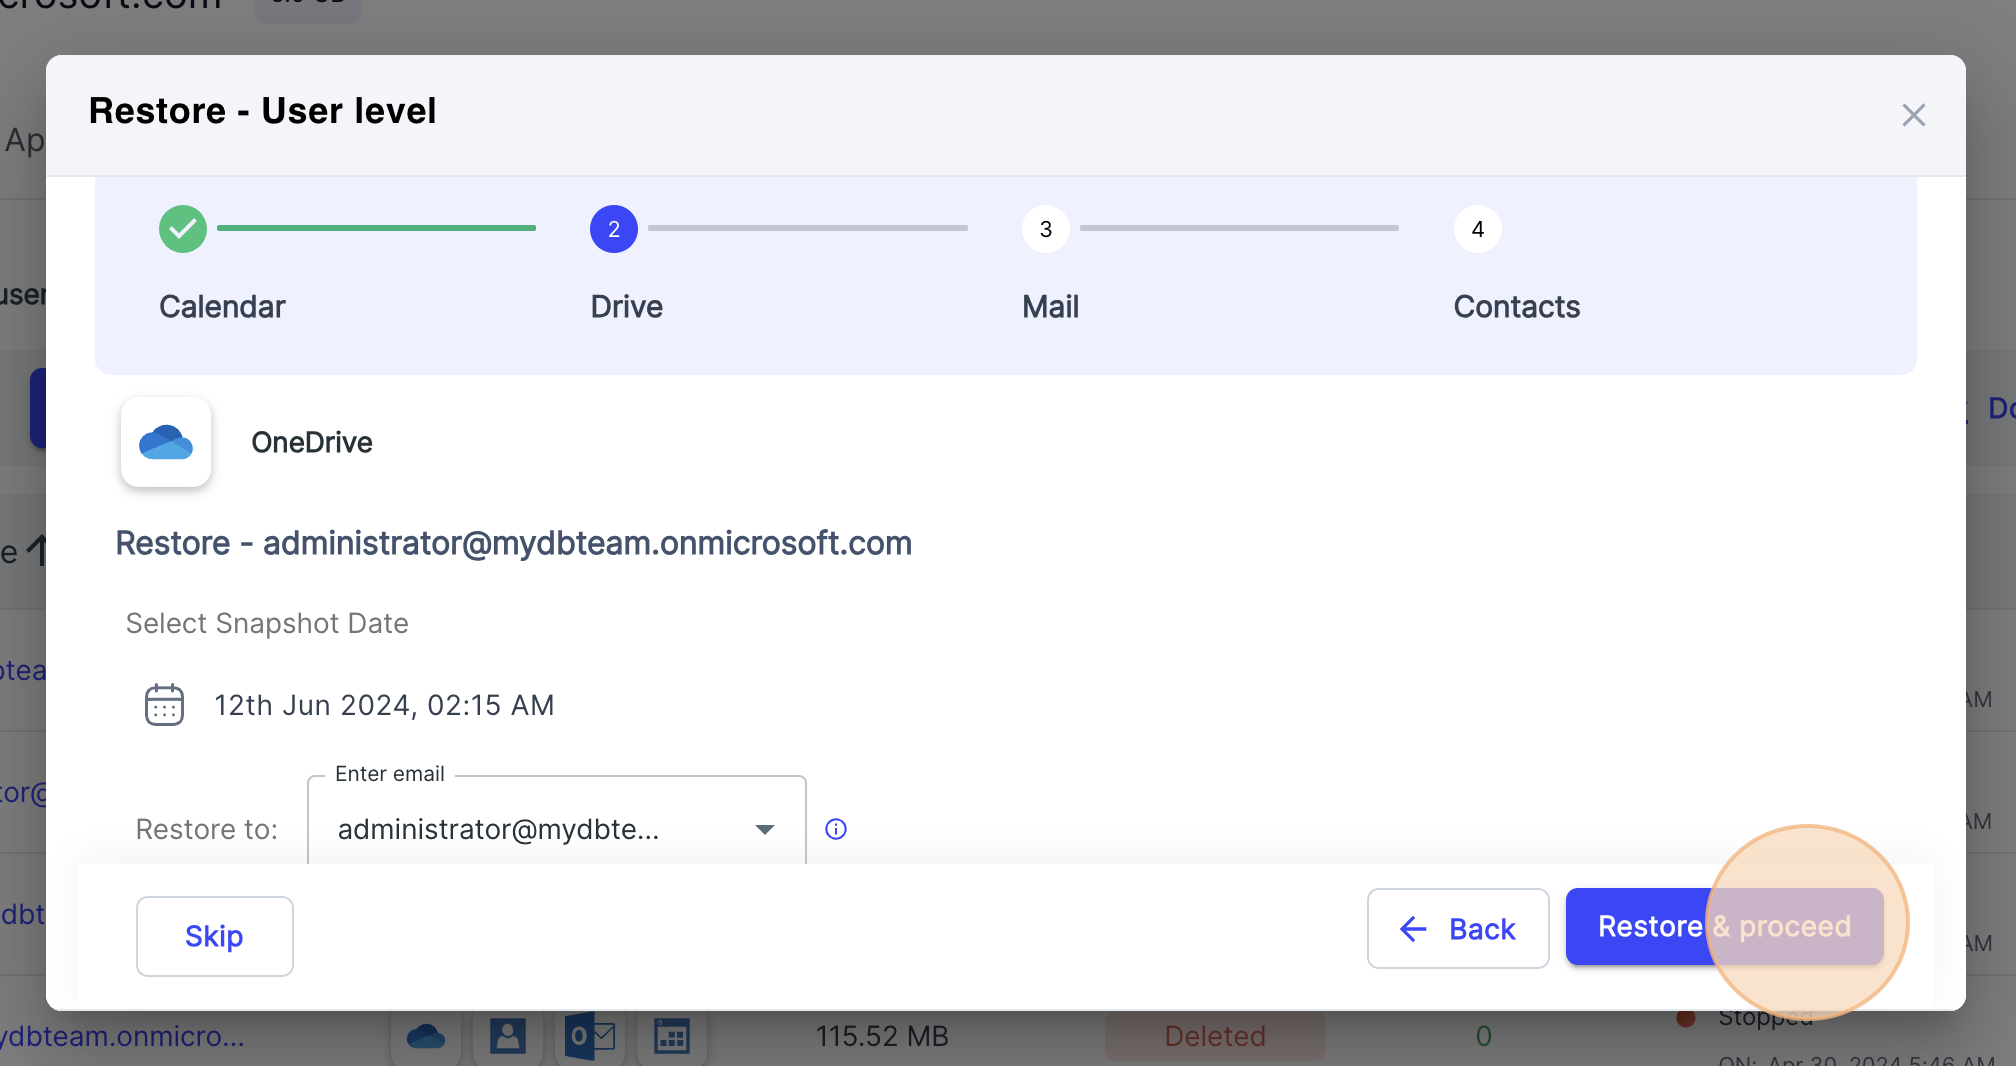Close the Restore - User level dialog
Image resolution: width=2016 pixels, height=1066 pixels.
[1913, 115]
